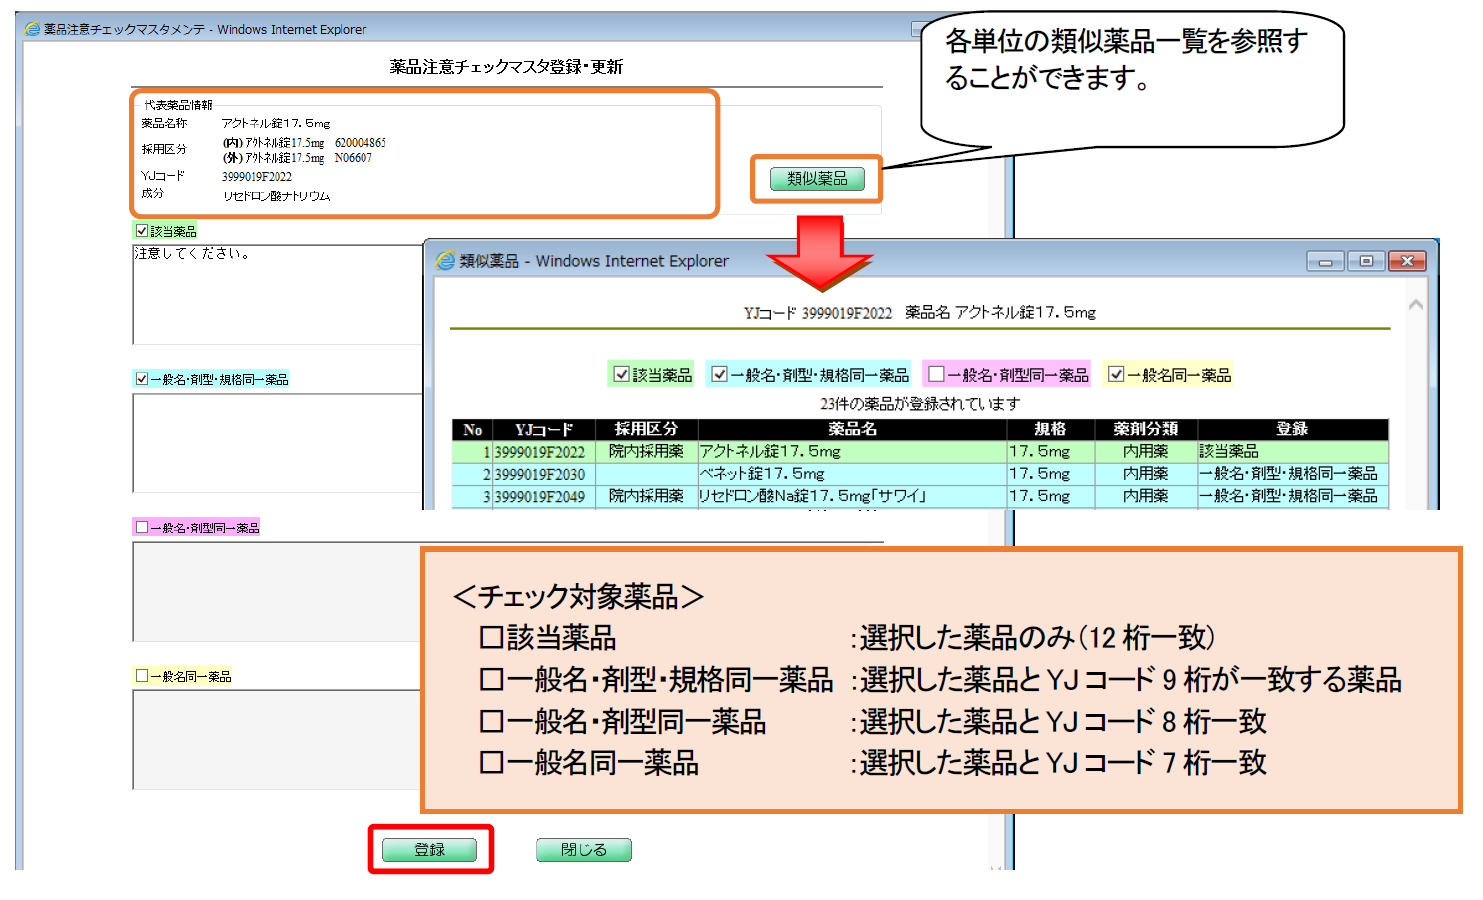Enable 一般名・剤型同一薬品 filter in popup
Viewport: 1483px width, 900px height.
[936, 374]
